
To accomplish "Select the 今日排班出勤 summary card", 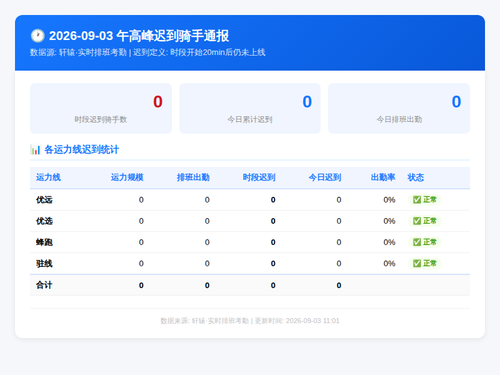I will point(399,108).
